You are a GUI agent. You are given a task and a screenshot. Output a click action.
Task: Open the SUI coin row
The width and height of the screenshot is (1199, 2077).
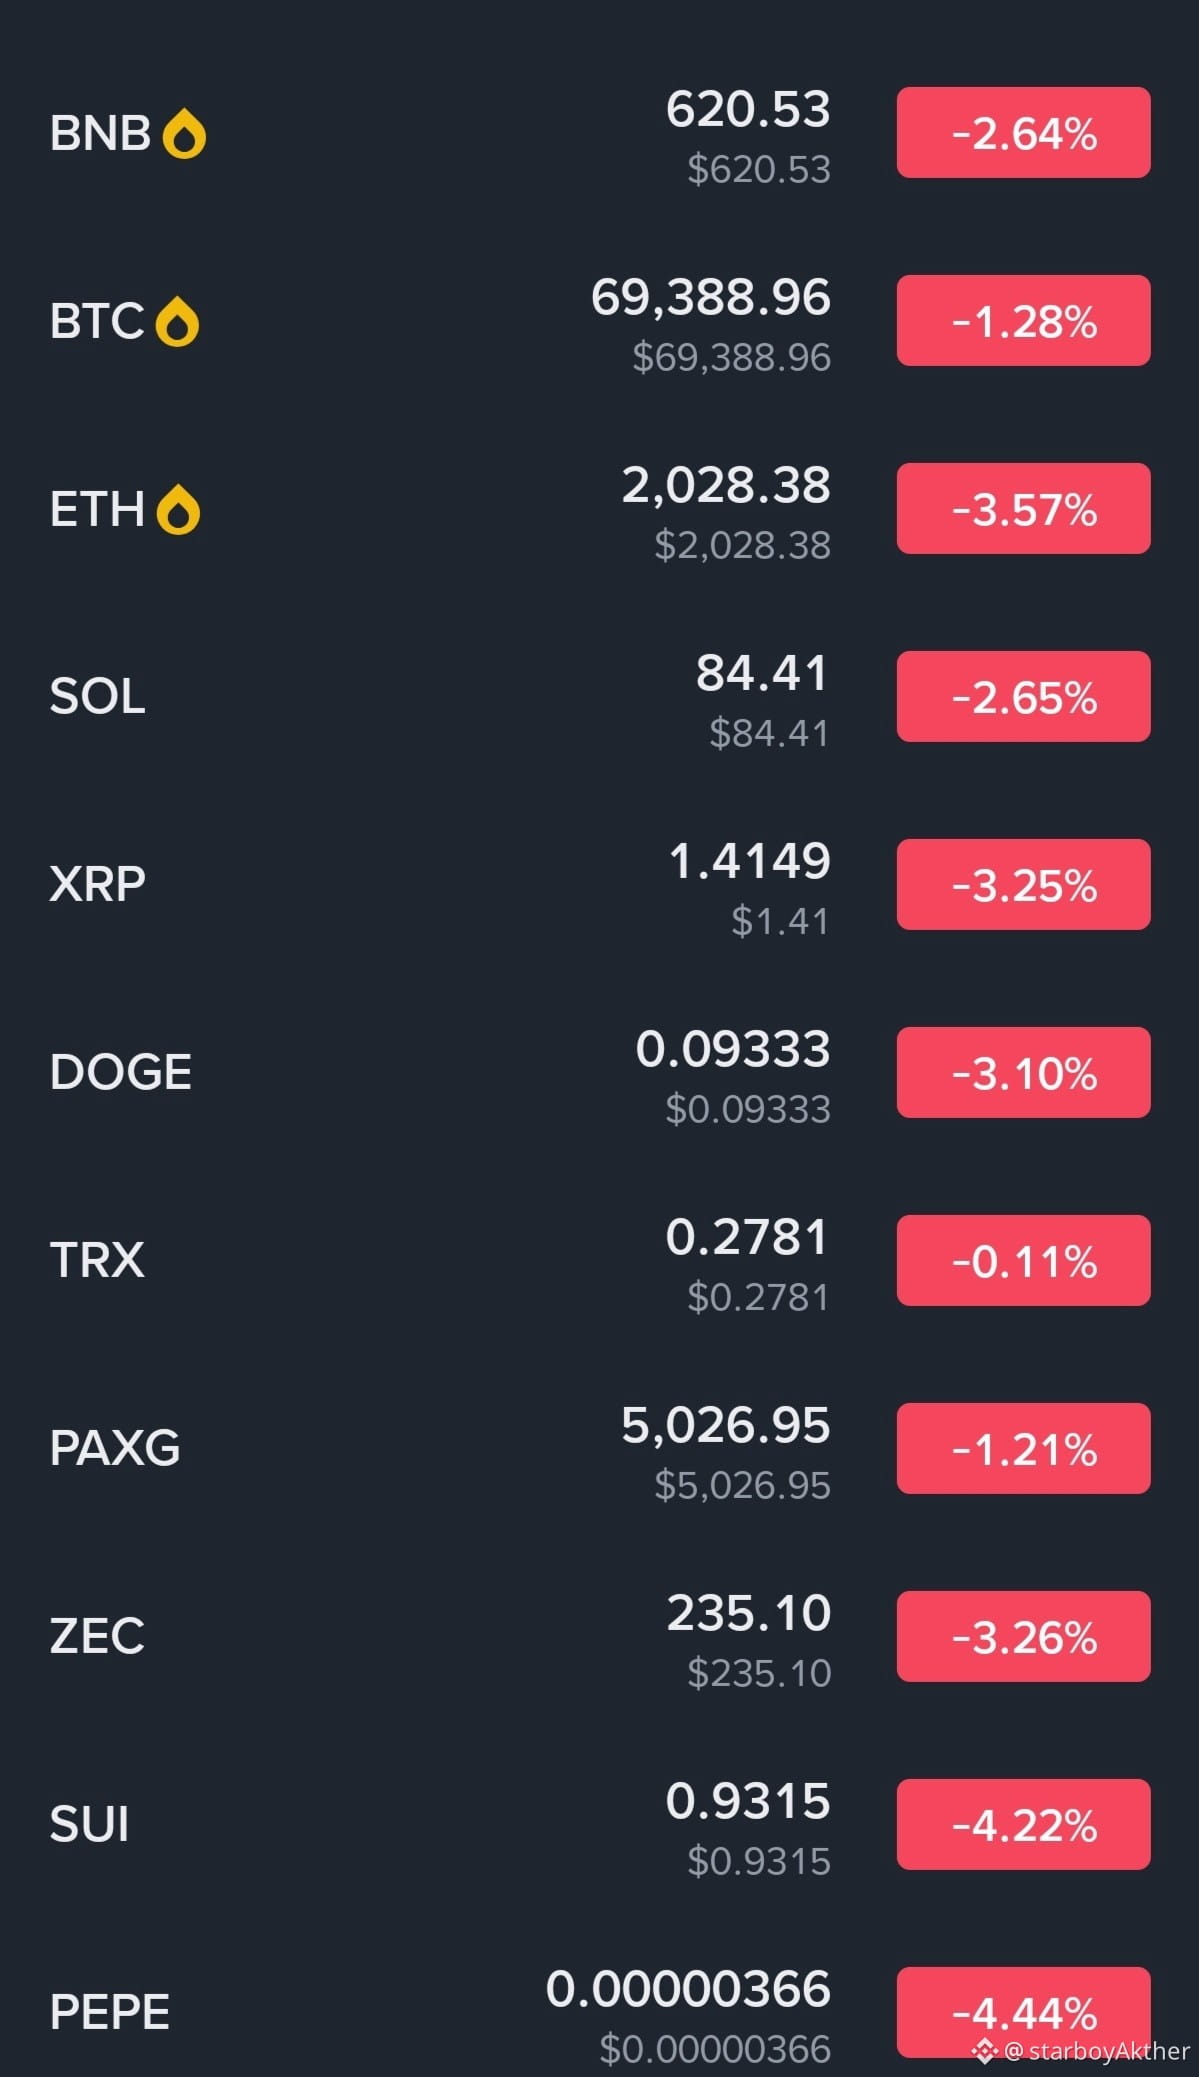click(599, 1825)
